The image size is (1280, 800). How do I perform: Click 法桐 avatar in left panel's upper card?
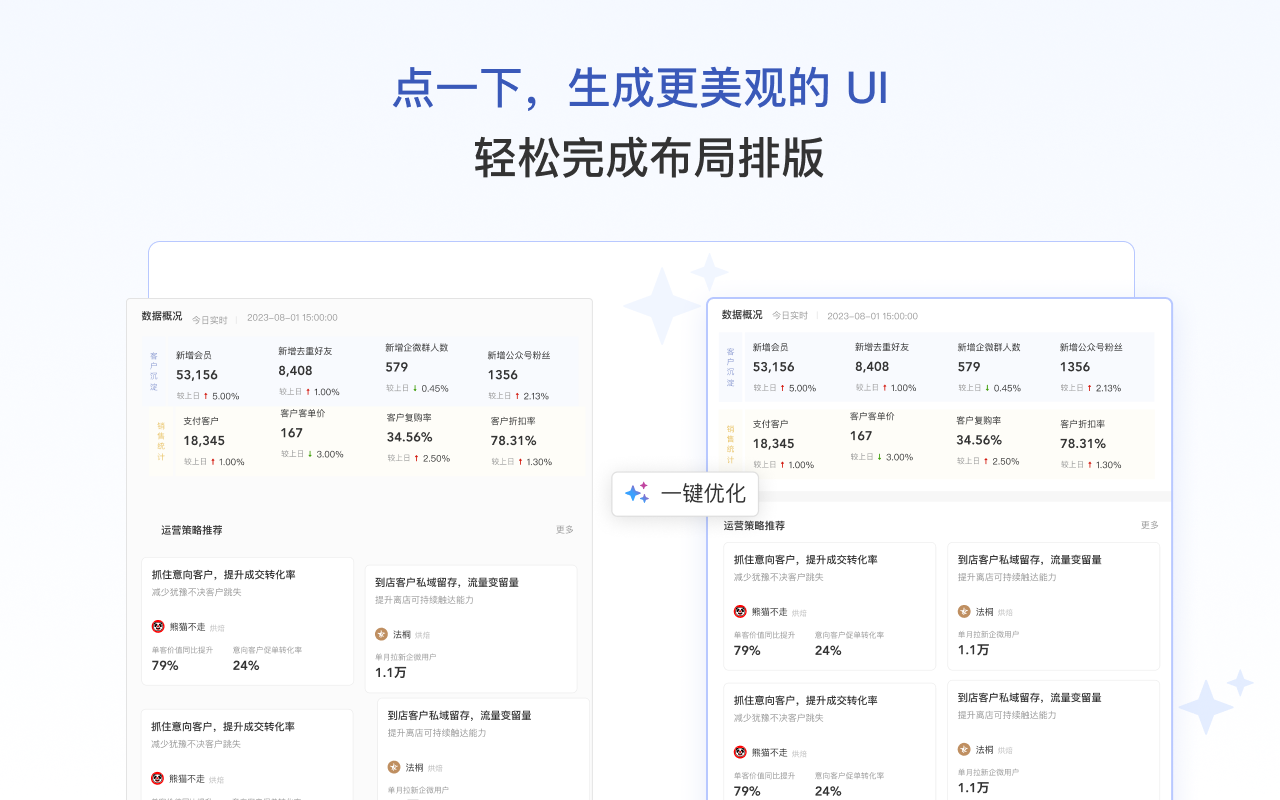pos(381,634)
